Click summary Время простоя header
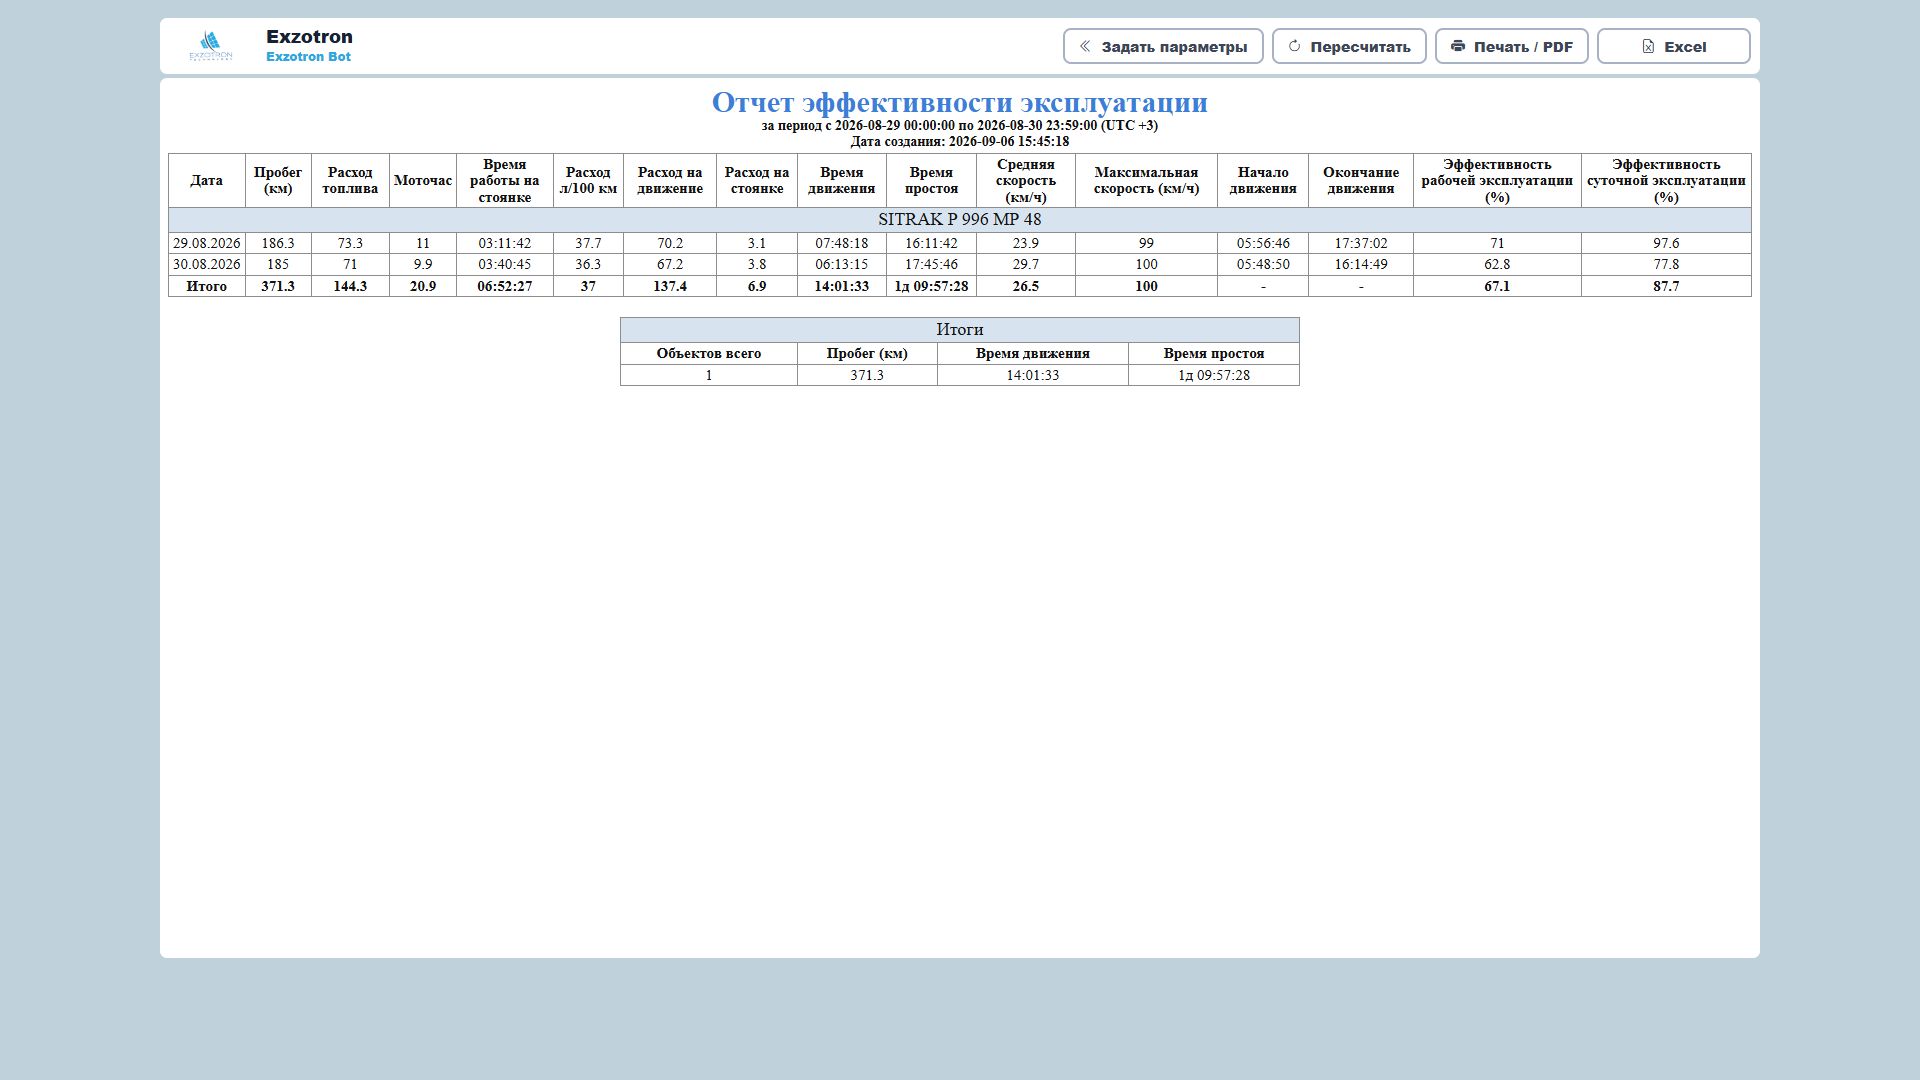Screen dimensions: 1920x1080 point(1214,353)
